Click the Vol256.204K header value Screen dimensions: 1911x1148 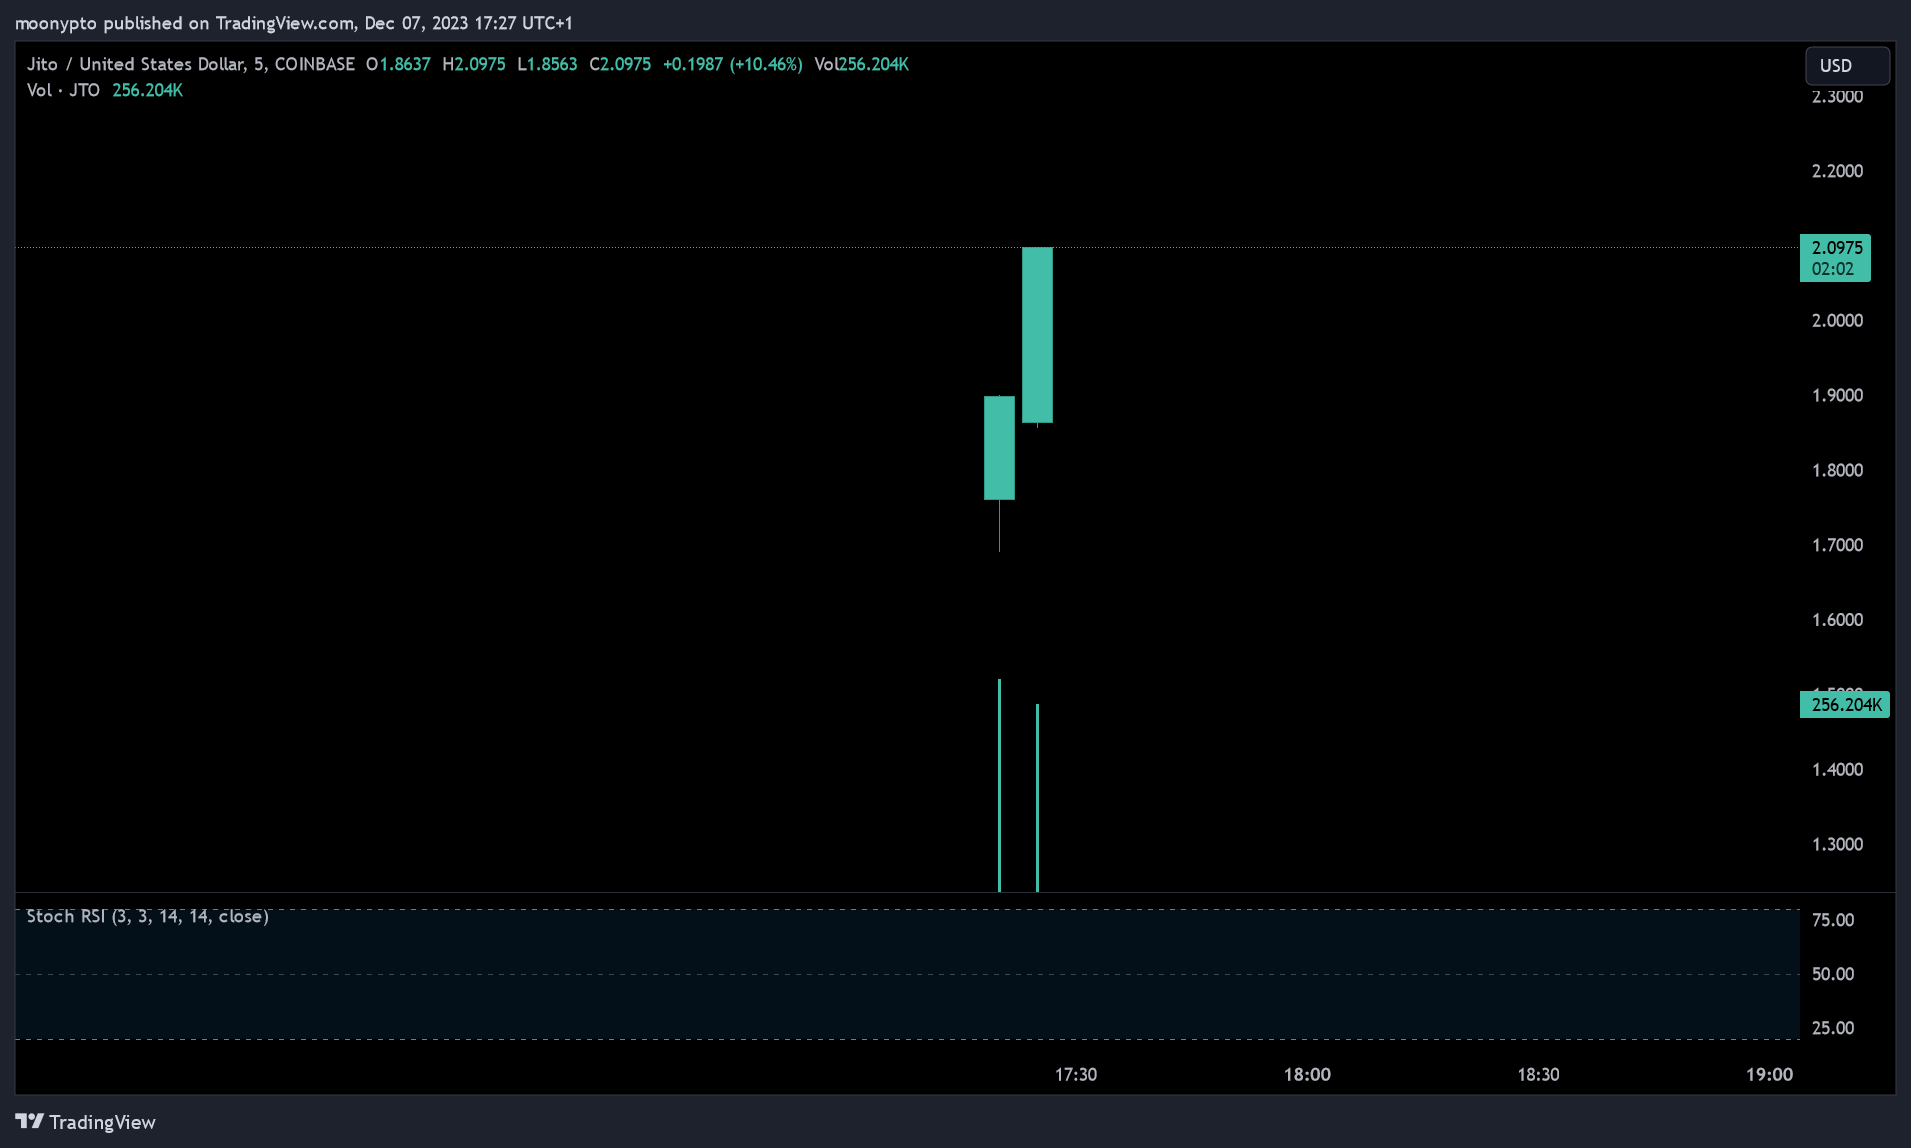click(861, 64)
